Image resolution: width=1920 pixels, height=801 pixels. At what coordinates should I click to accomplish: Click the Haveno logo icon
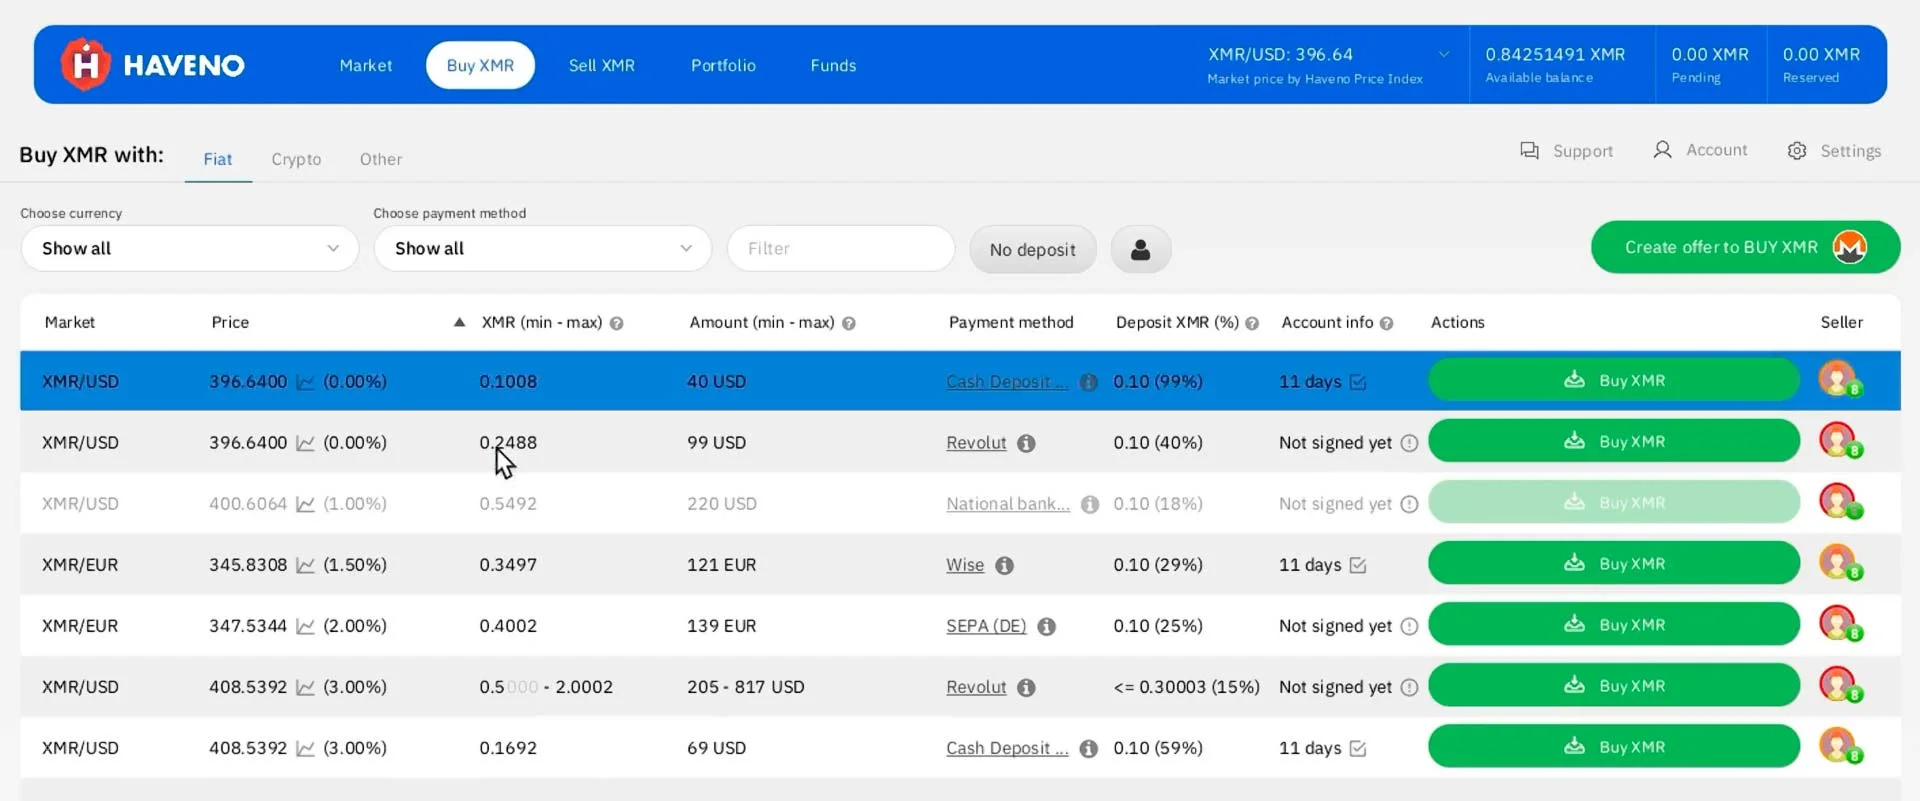85,65
